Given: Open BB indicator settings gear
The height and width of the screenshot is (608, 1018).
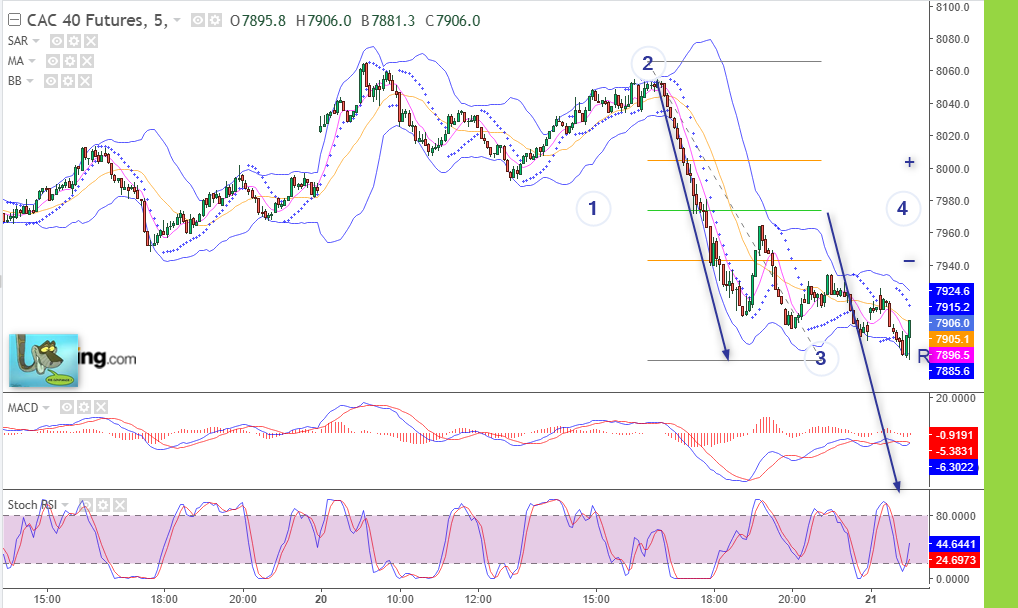Looking at the screenshot, I should pos(68,81).
